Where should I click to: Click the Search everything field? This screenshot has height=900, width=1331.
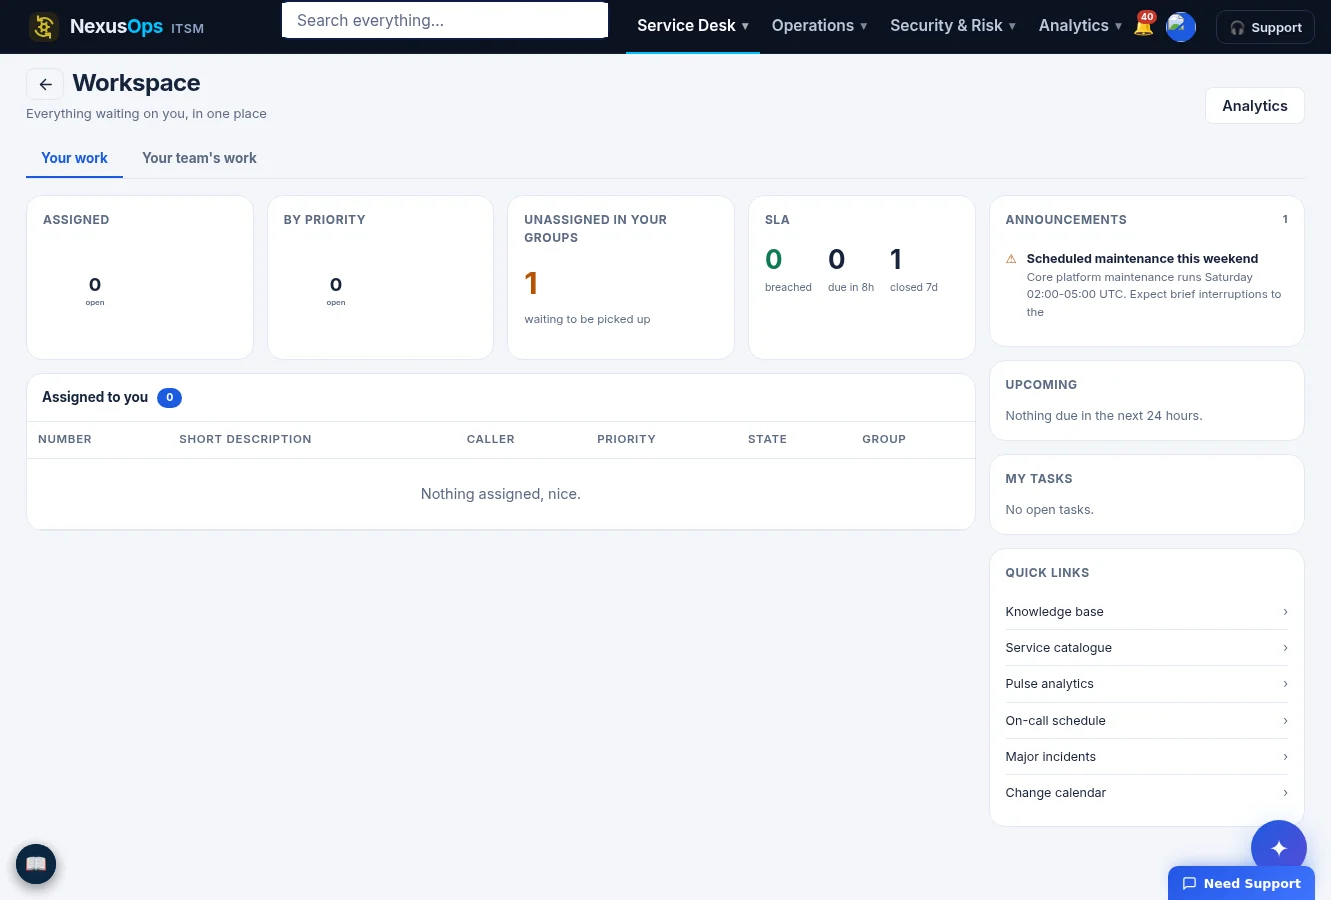point(445,20)
